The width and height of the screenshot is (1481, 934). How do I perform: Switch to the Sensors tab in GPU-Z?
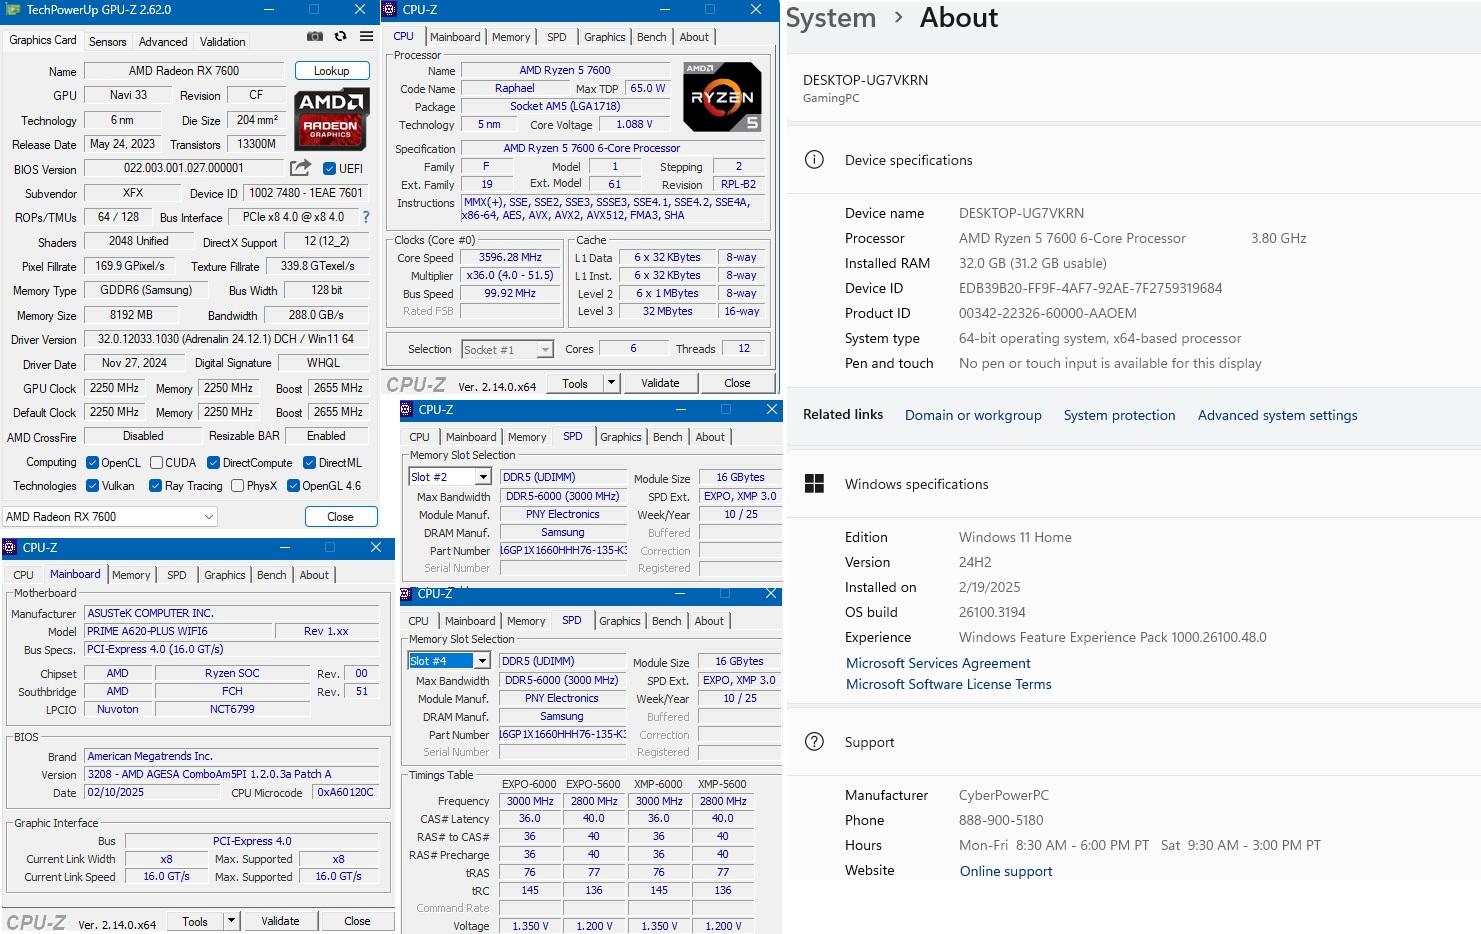(107, 42)
